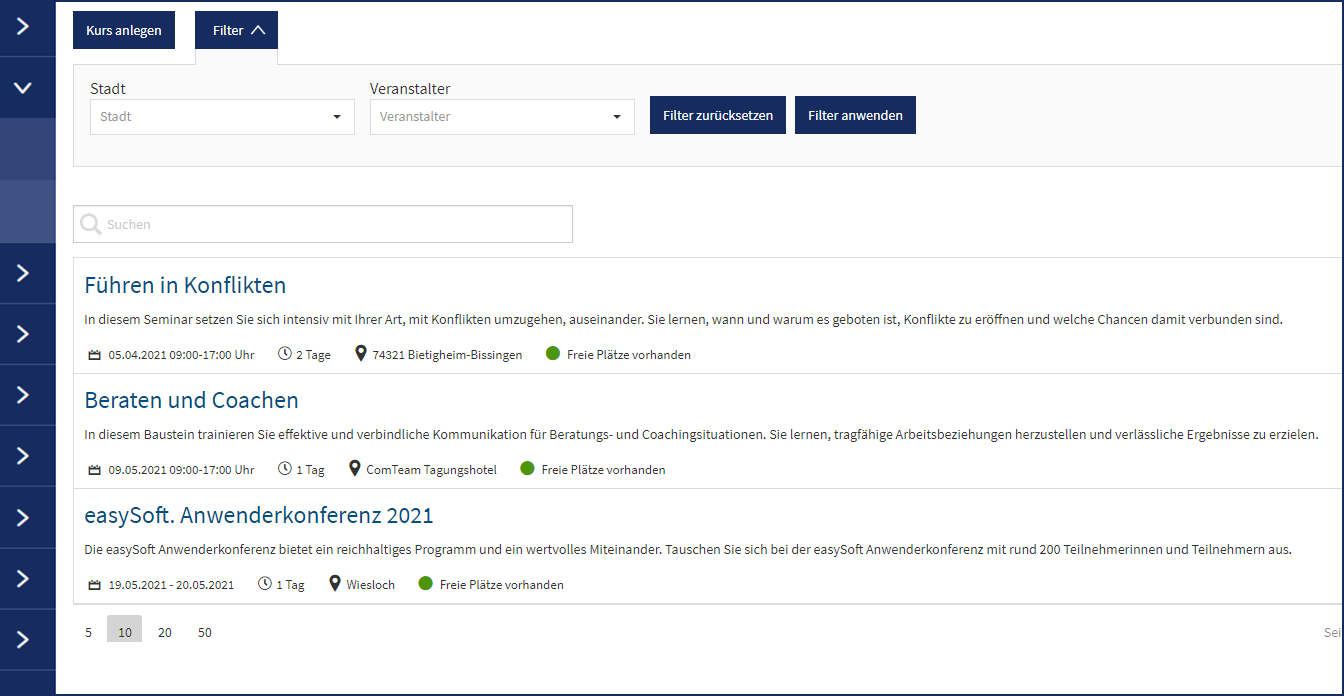Click Wiesloch location text
The height and width of the screenshot is (696, 1344).
coord(370,585)
